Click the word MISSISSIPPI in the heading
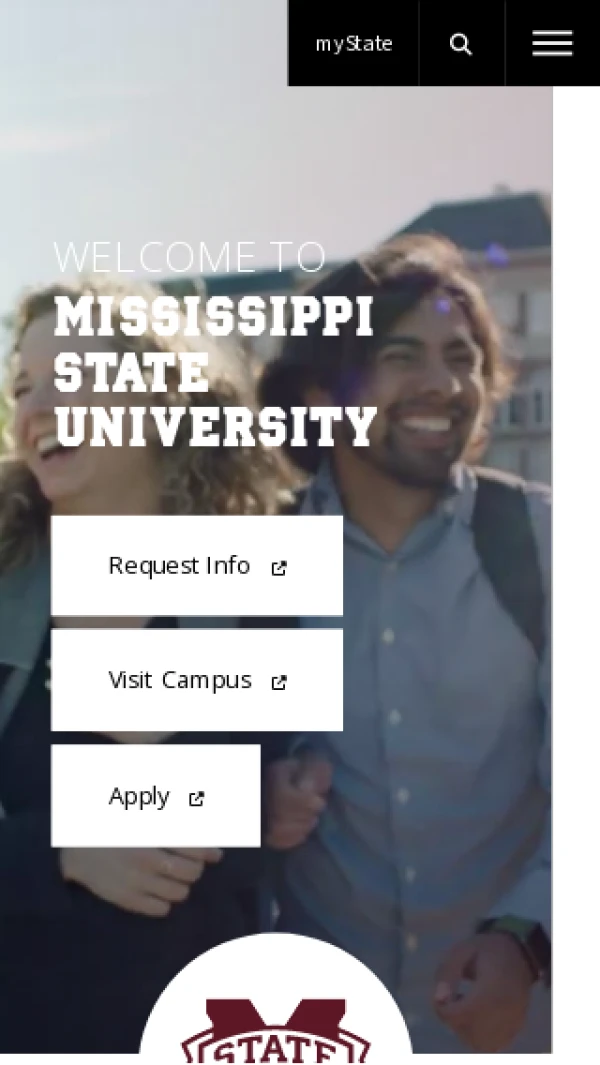 [x=213, y=317]
